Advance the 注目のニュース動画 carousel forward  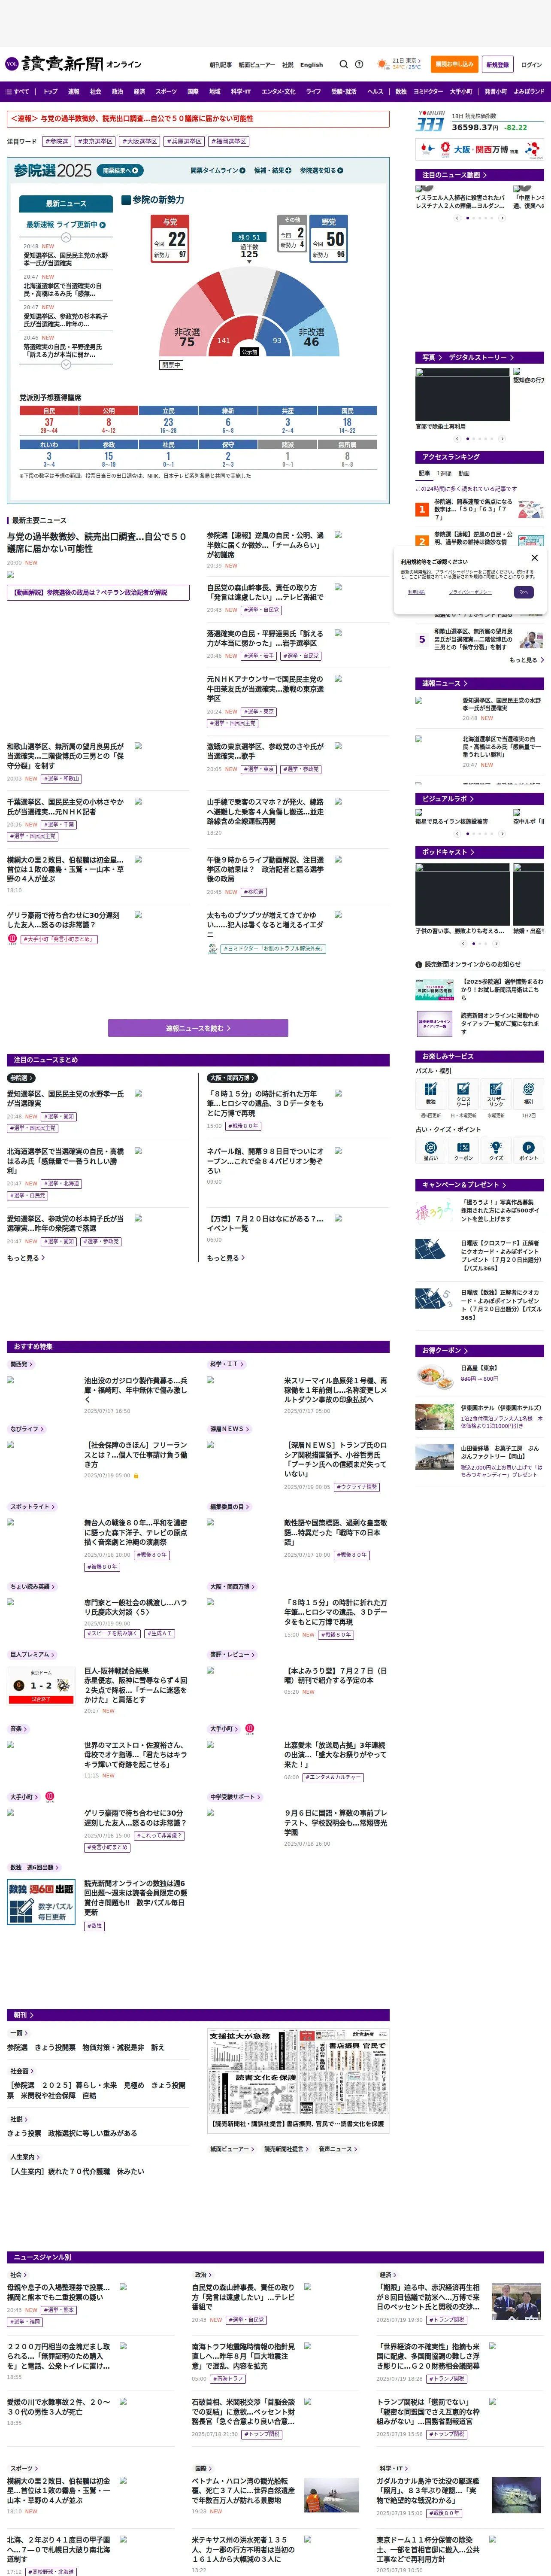[503, 218]
